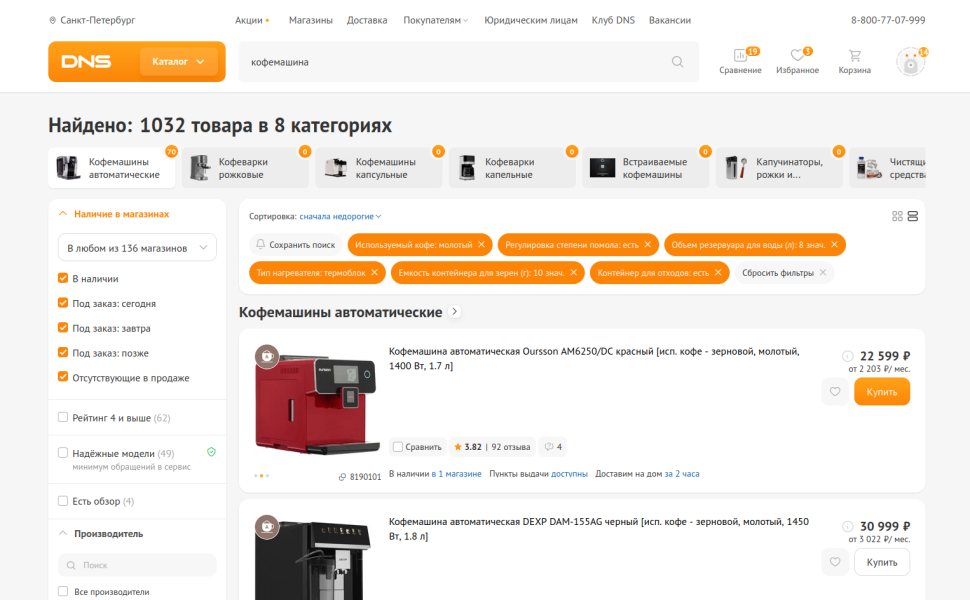Remove filter Емкость контейнера для зерен
The width and height of the screenshot is (970, 600).
573,272
